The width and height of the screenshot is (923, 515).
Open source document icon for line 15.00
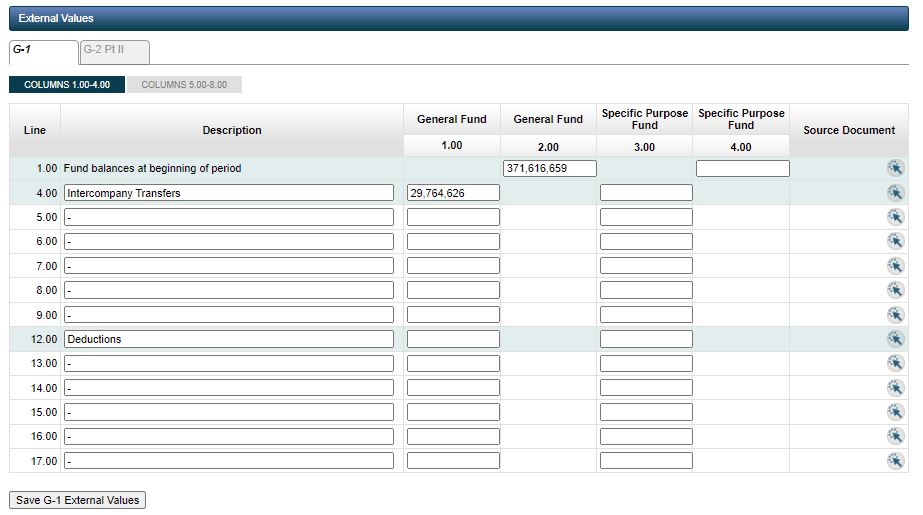point(895,412)
